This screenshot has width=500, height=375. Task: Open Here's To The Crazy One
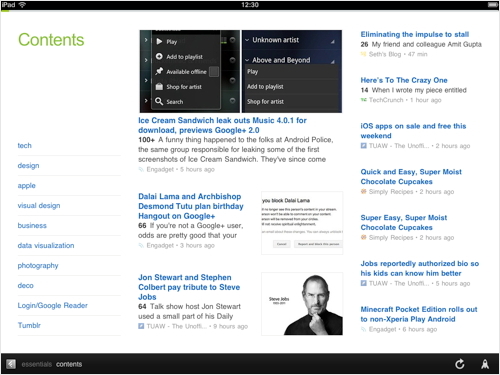pyautogui.click(x=404, y=80)
